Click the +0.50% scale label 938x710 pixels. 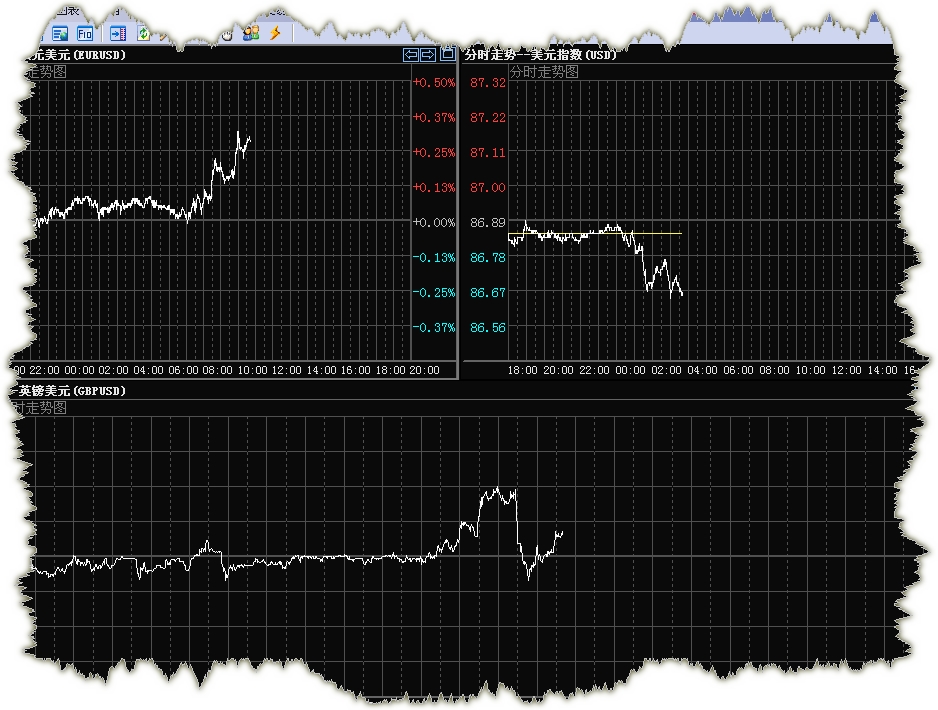point(434,83)
